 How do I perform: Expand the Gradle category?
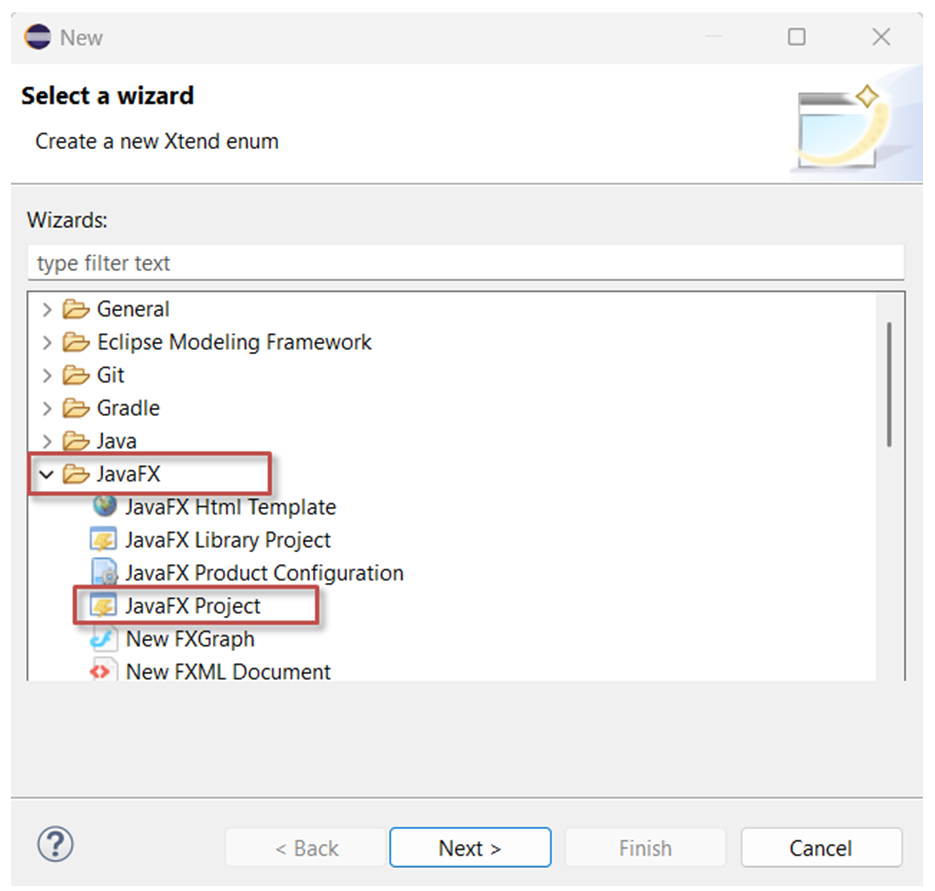click(46, 408)
